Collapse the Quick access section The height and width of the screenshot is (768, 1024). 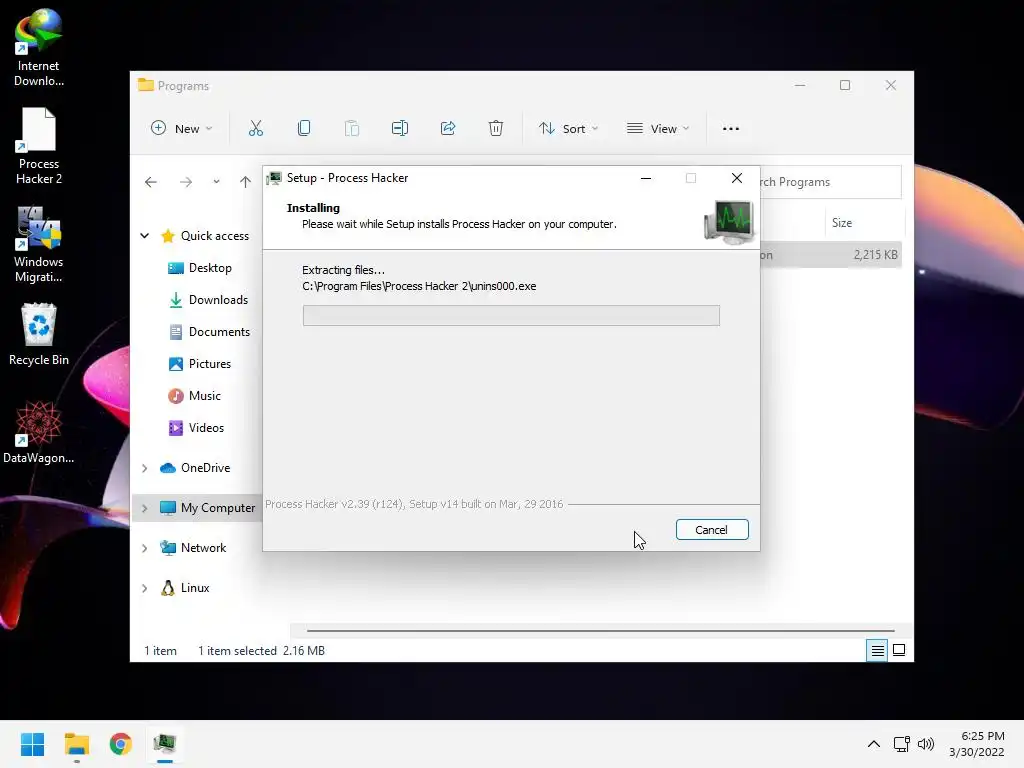click(x=144, y=236)
